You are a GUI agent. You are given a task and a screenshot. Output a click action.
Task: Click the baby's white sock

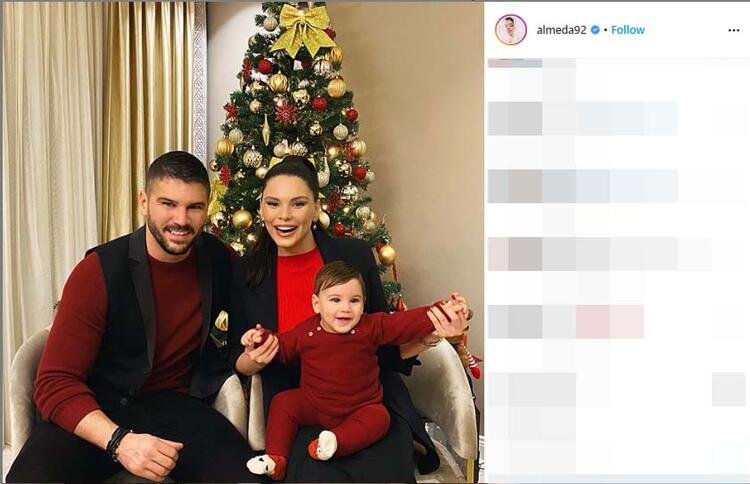tap(326, 445)
